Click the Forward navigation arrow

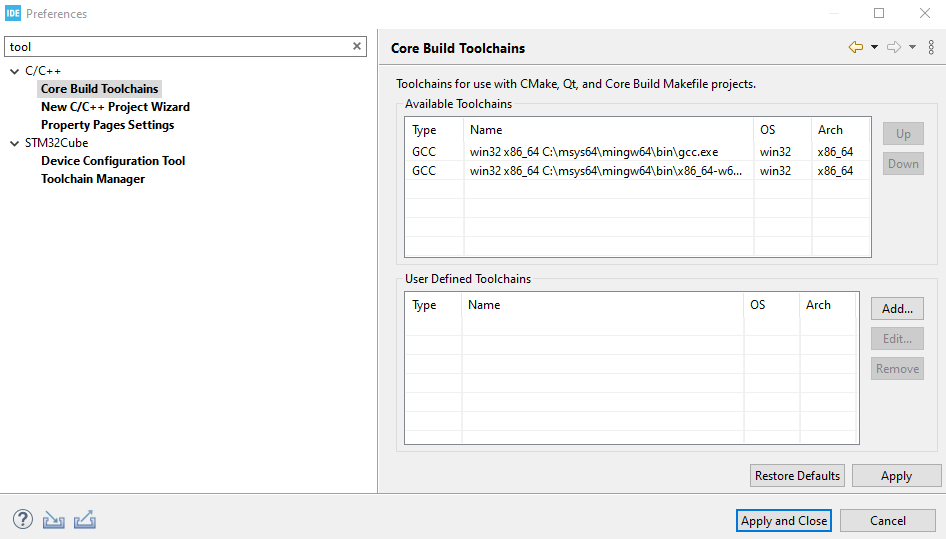coord(894,47)
